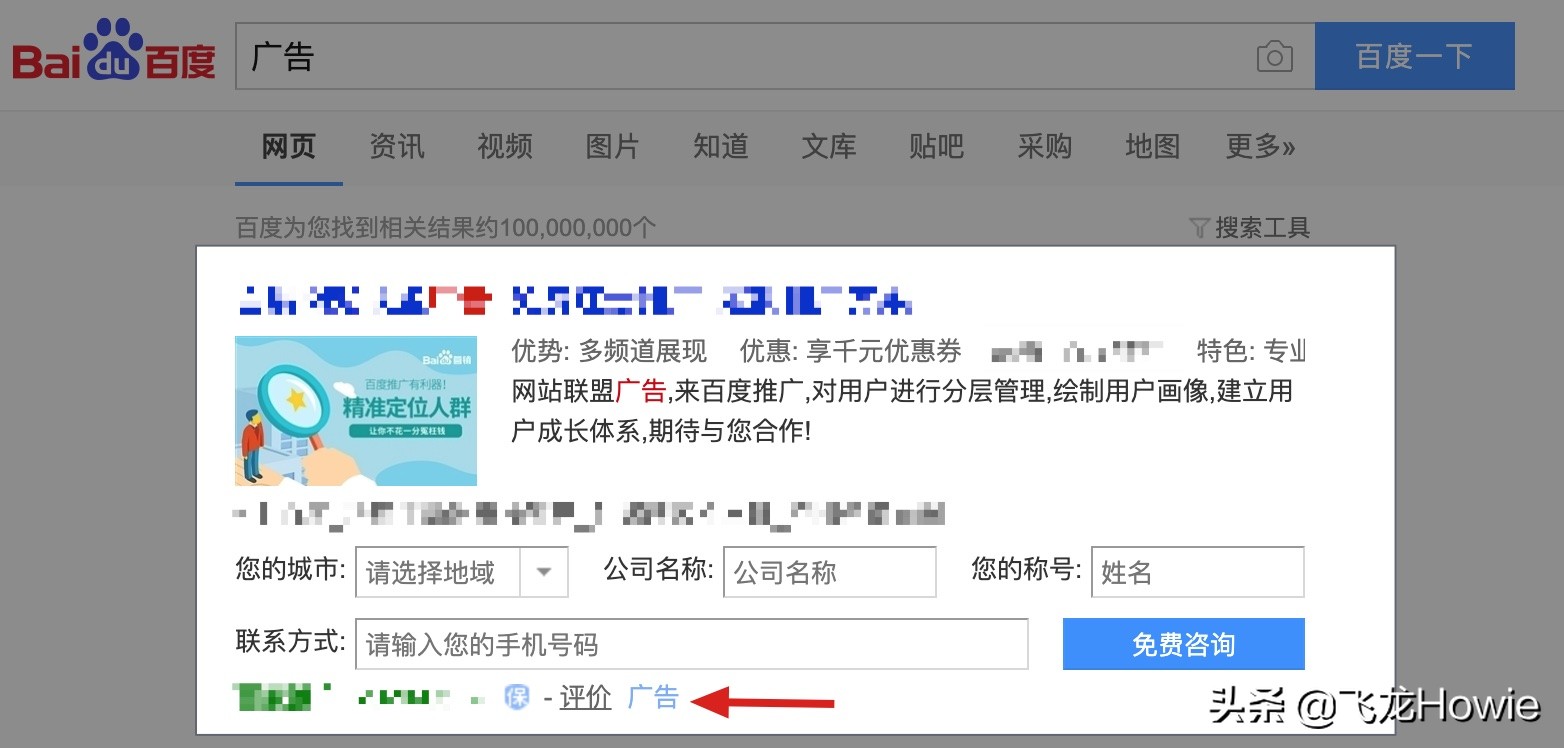Click the 精准定位人群 ad thumbnail
Image resolution: width=1564 pixels, height=748 pixels.
point(356,411)
